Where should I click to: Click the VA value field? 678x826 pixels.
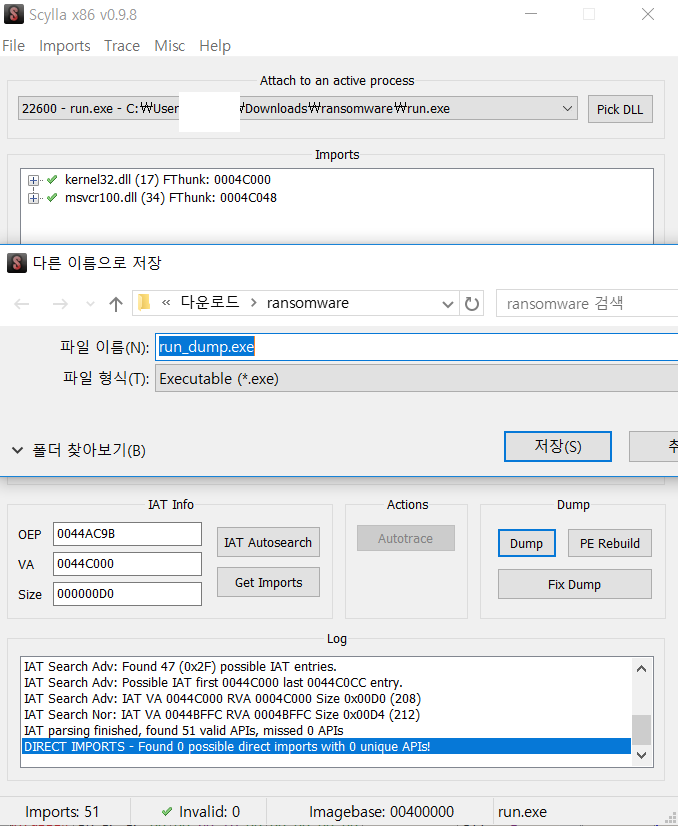(x=127, y=564)
